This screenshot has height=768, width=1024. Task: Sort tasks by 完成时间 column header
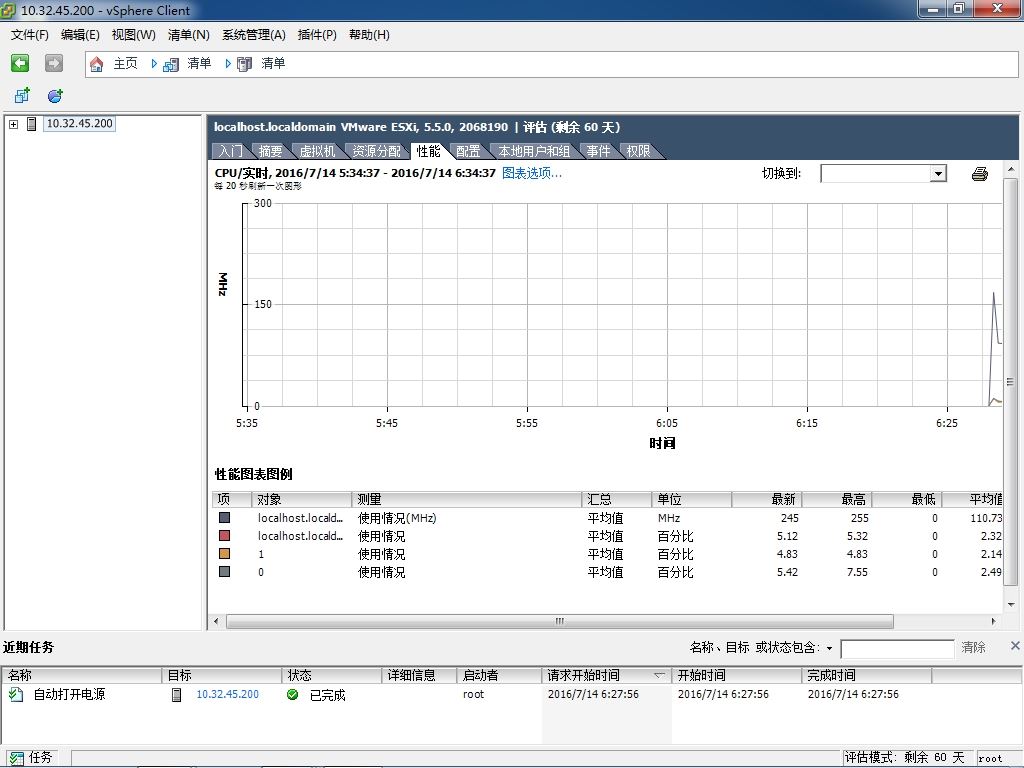[866, 675]
